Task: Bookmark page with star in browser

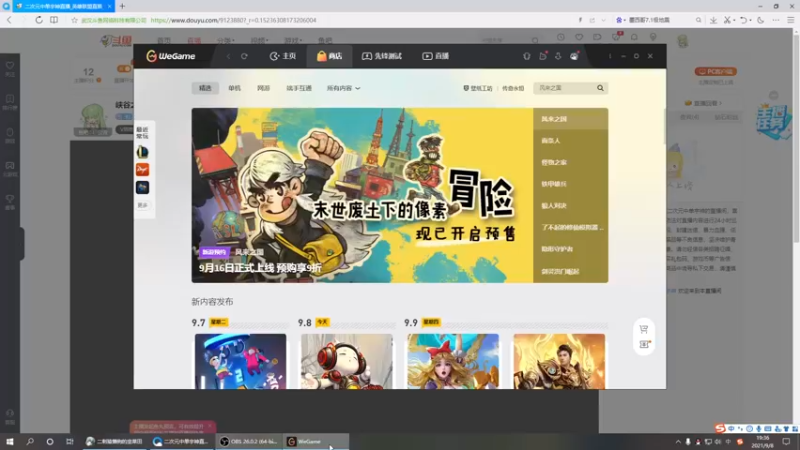Action: coord(74,20)
